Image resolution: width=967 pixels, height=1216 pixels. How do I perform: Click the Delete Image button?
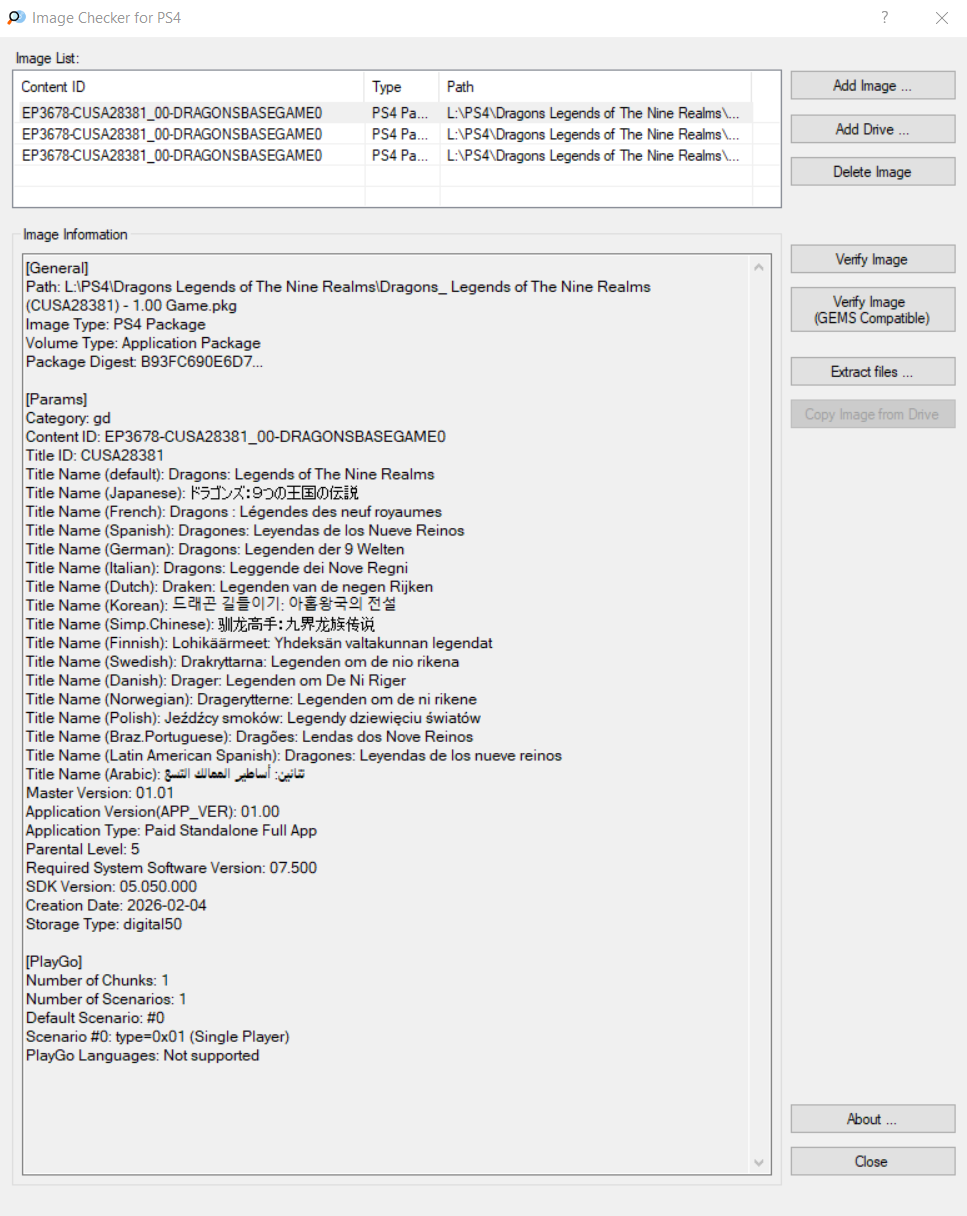click(873, 172)
